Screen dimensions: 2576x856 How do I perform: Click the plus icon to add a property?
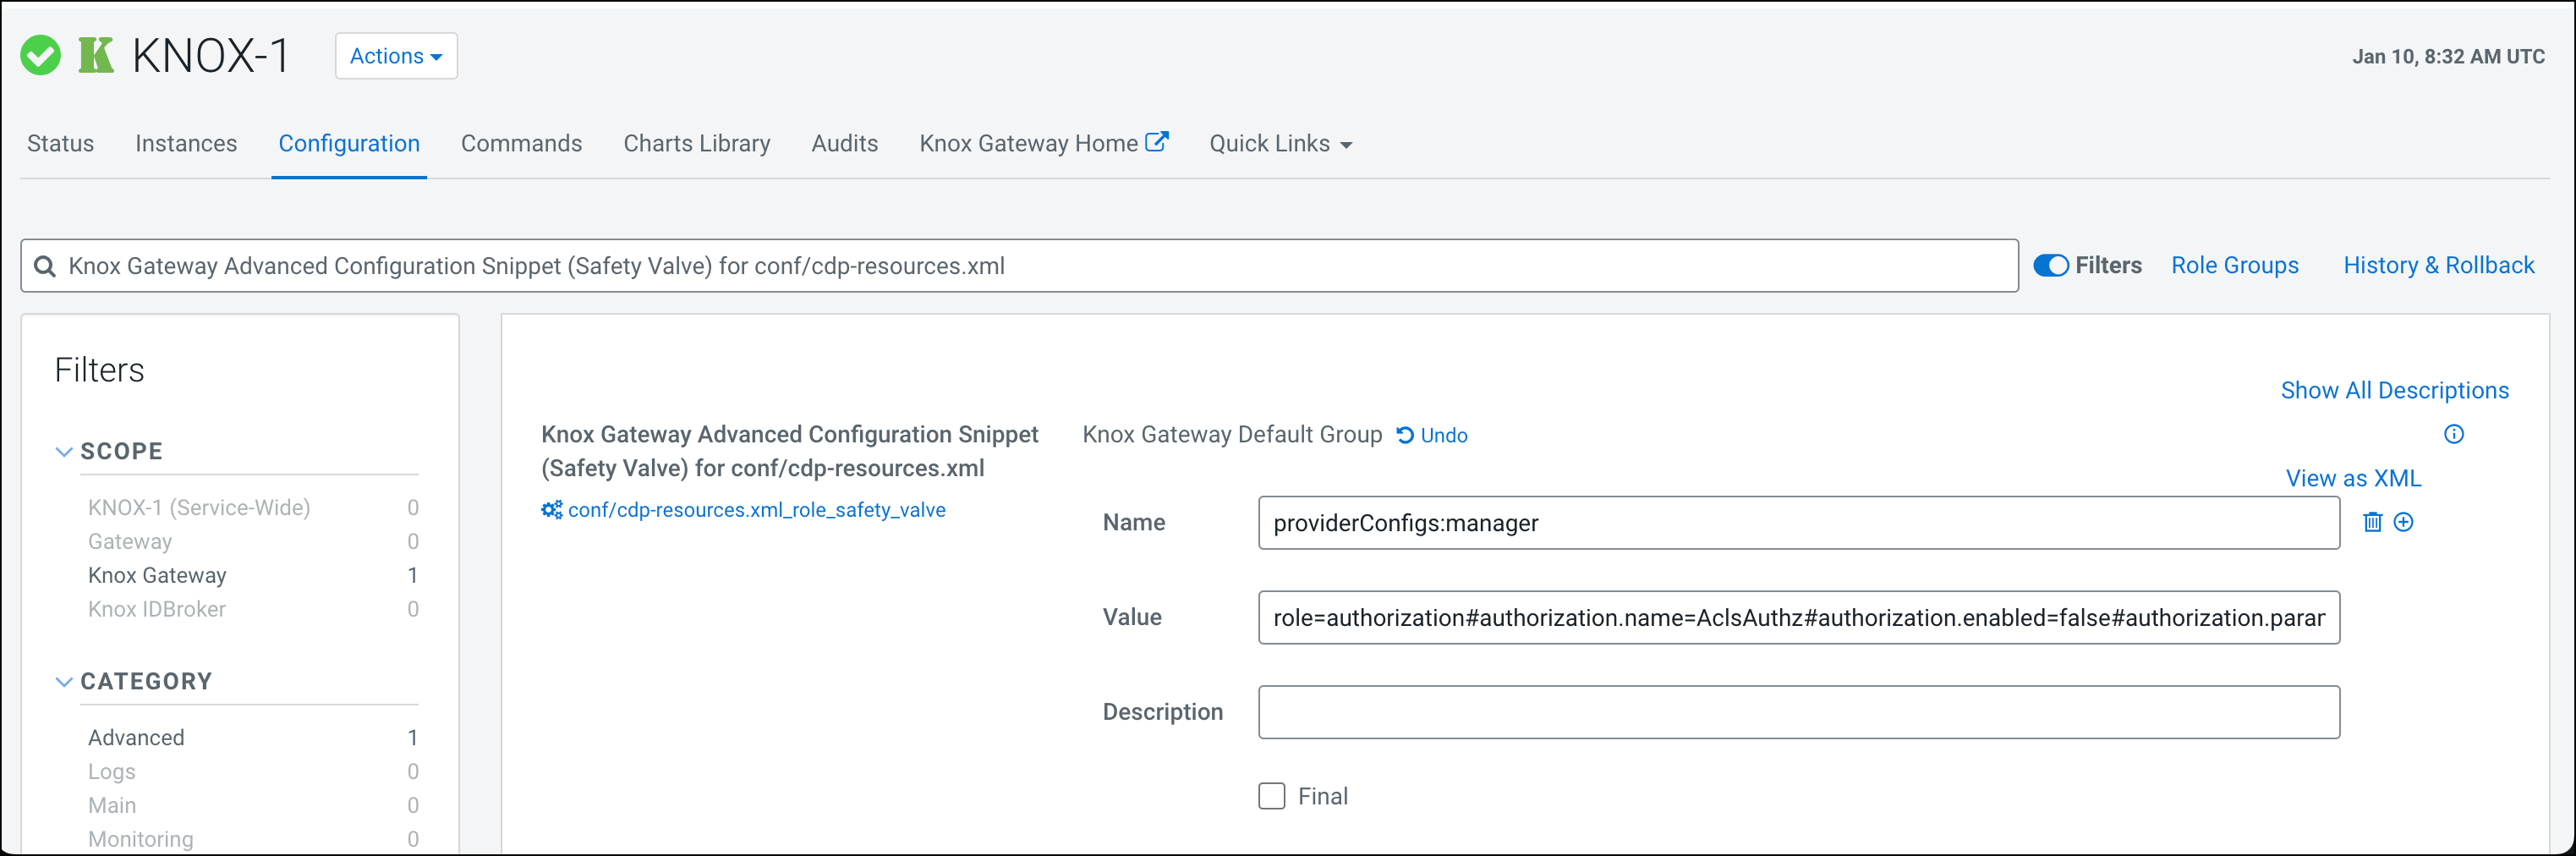tap(2404, 522)
